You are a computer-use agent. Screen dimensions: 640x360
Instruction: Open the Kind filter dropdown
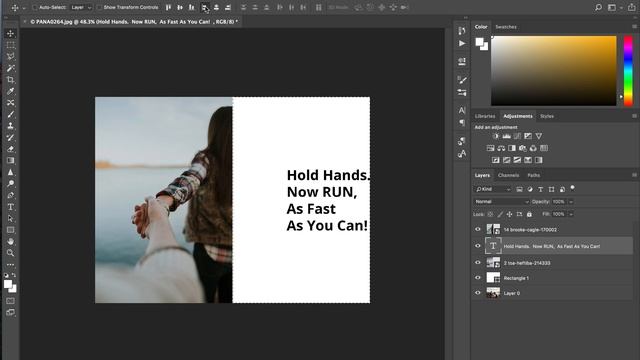[x=493, y=189]
